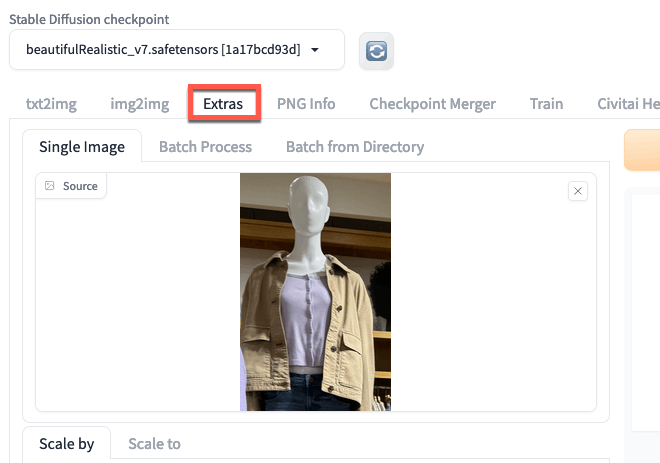Click the Source label text
The height and width of the screenshot is (463, 660).
point(80,186)
